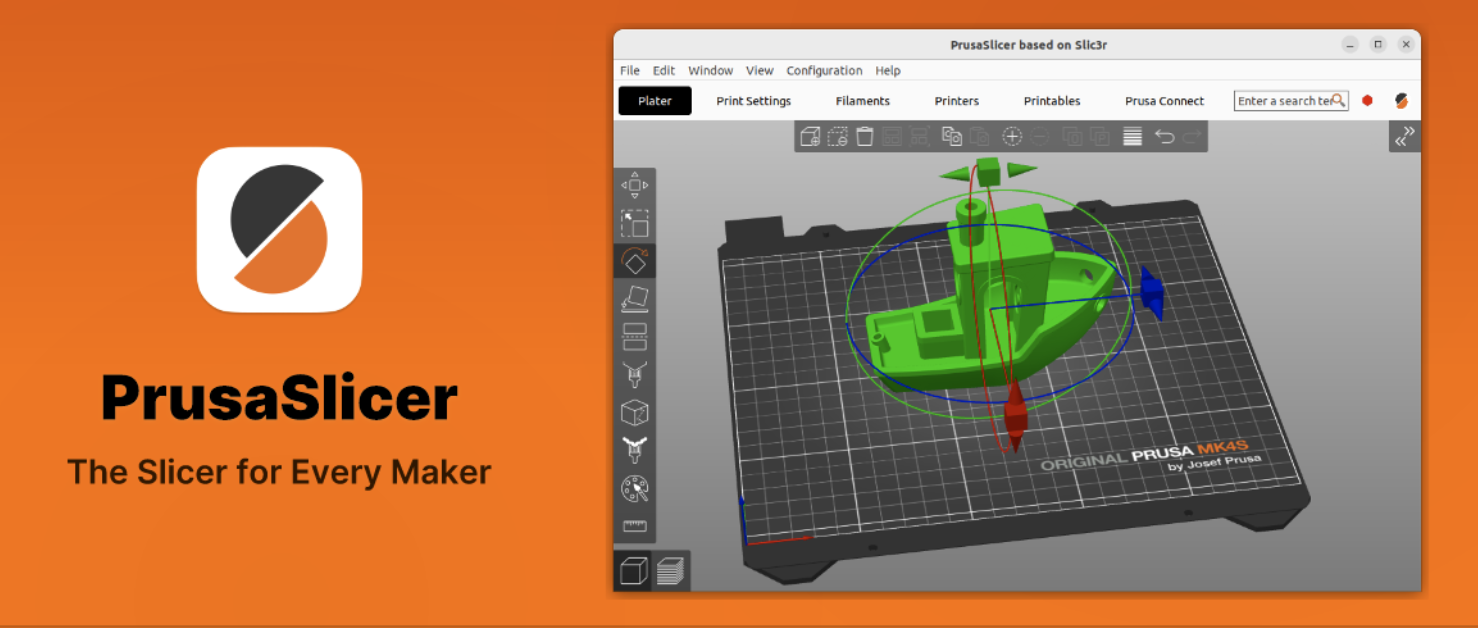Click the green rotation cube gizmo on top
The image size is (1478, 628).
pyautogui.click(x=988, y=171)
